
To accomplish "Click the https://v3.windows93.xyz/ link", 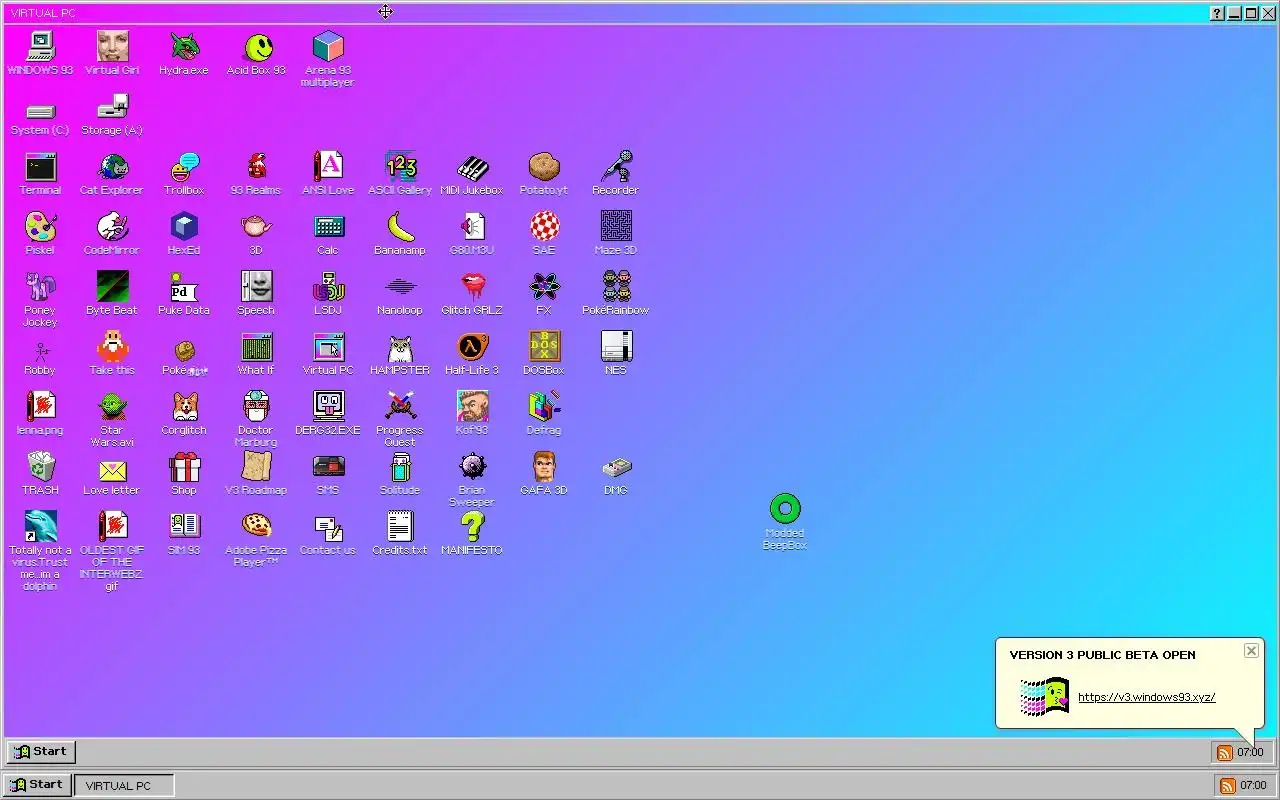I will (1146, 698).
